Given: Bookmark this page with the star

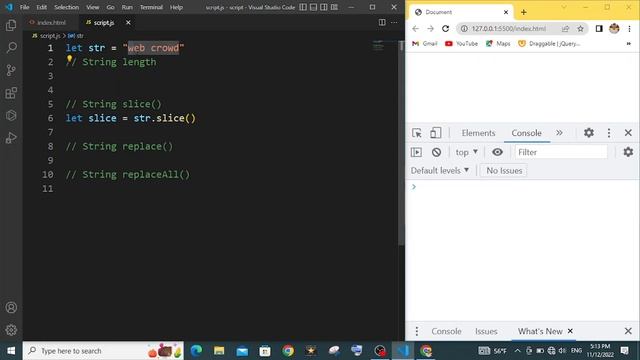Looking at the screenshot, I should pos(580,29).
